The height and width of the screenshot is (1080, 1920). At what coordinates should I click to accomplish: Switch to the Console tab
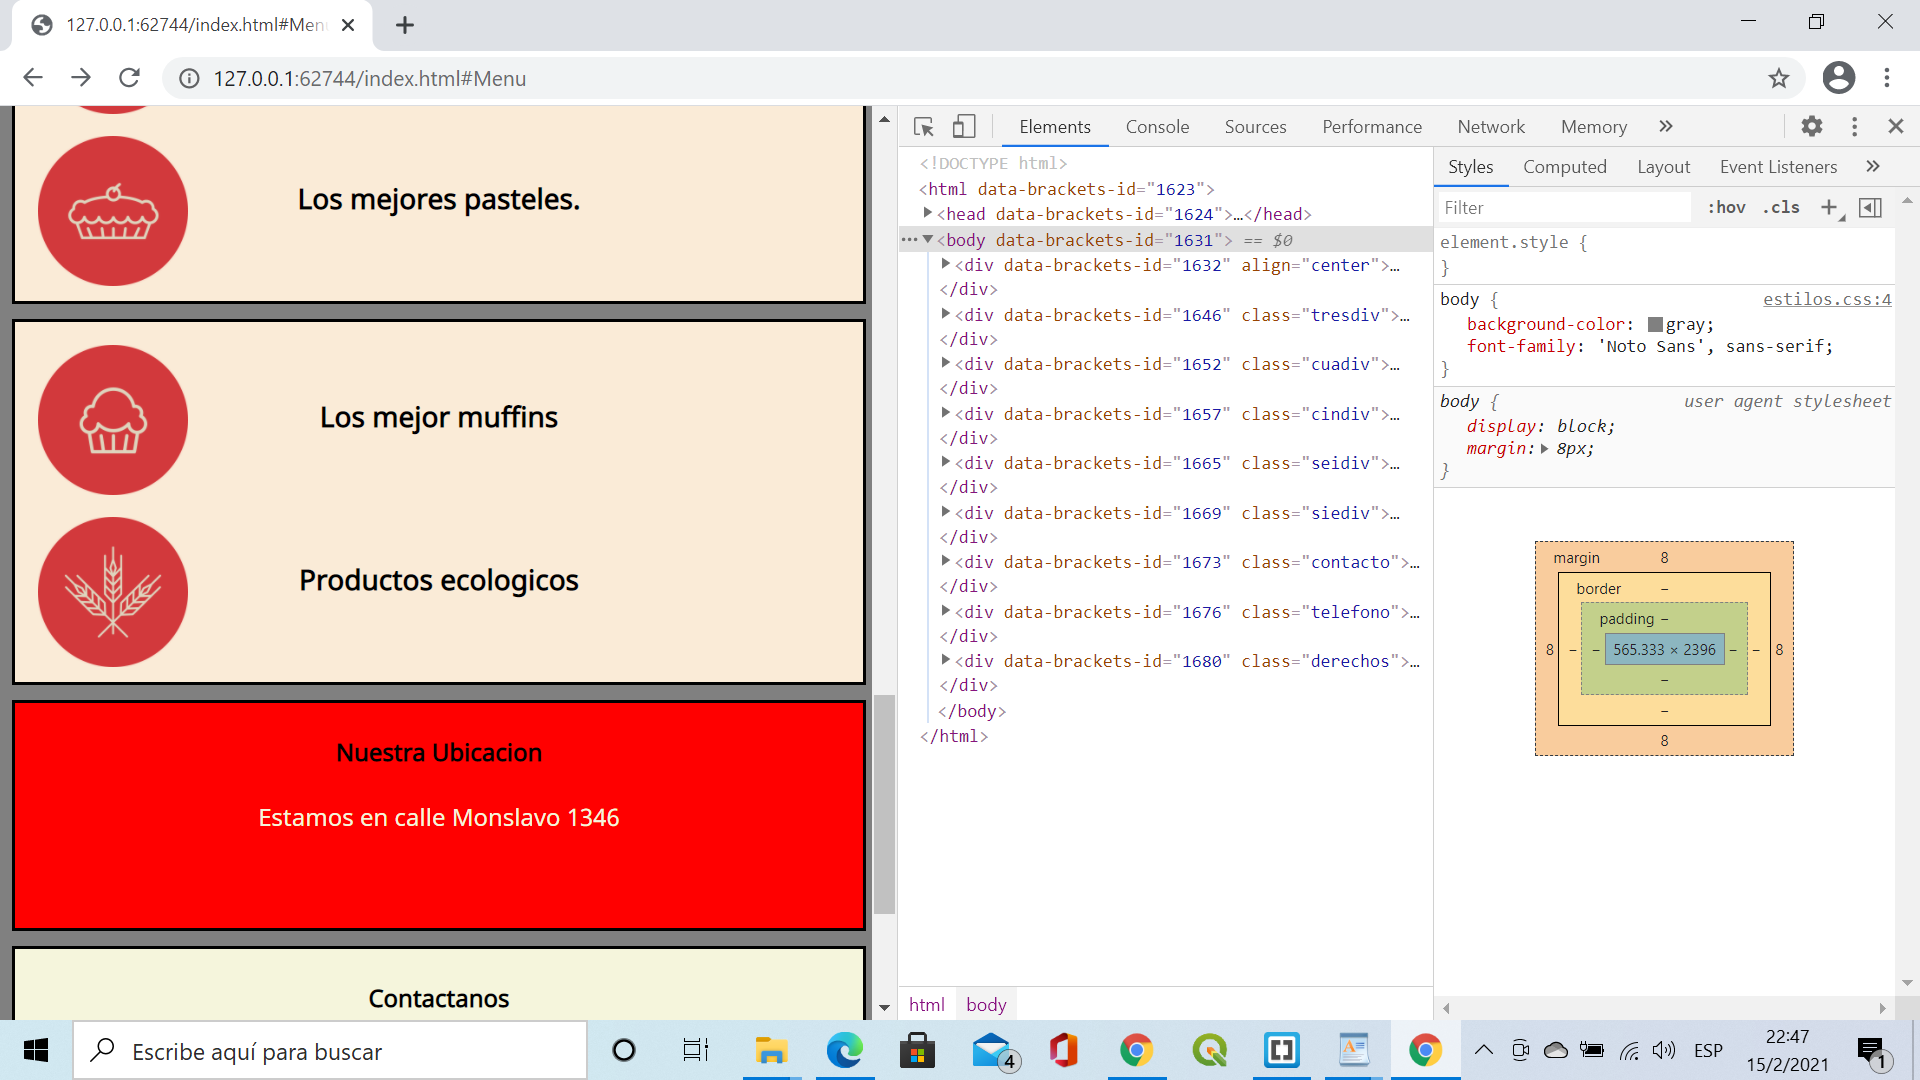click(x=1157, y=127)
